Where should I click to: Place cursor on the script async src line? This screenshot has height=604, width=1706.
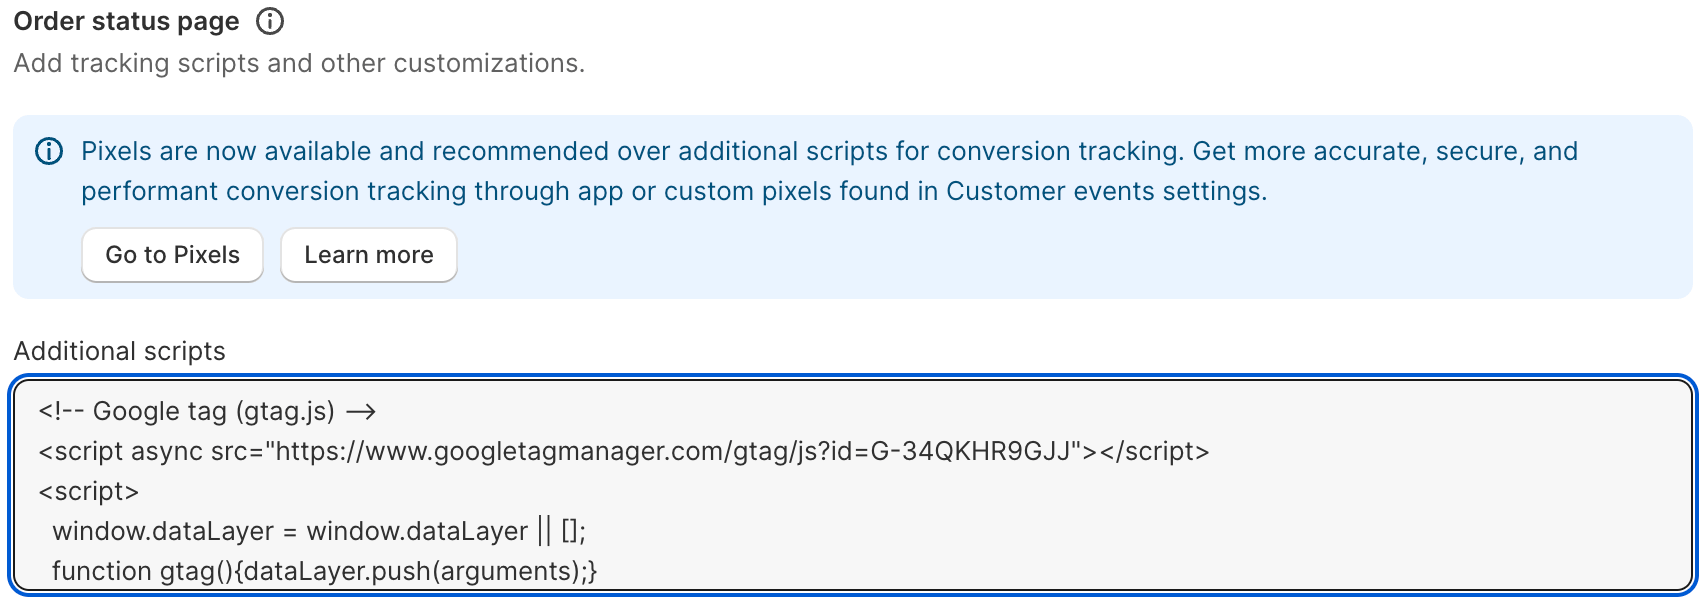[624, 451]
